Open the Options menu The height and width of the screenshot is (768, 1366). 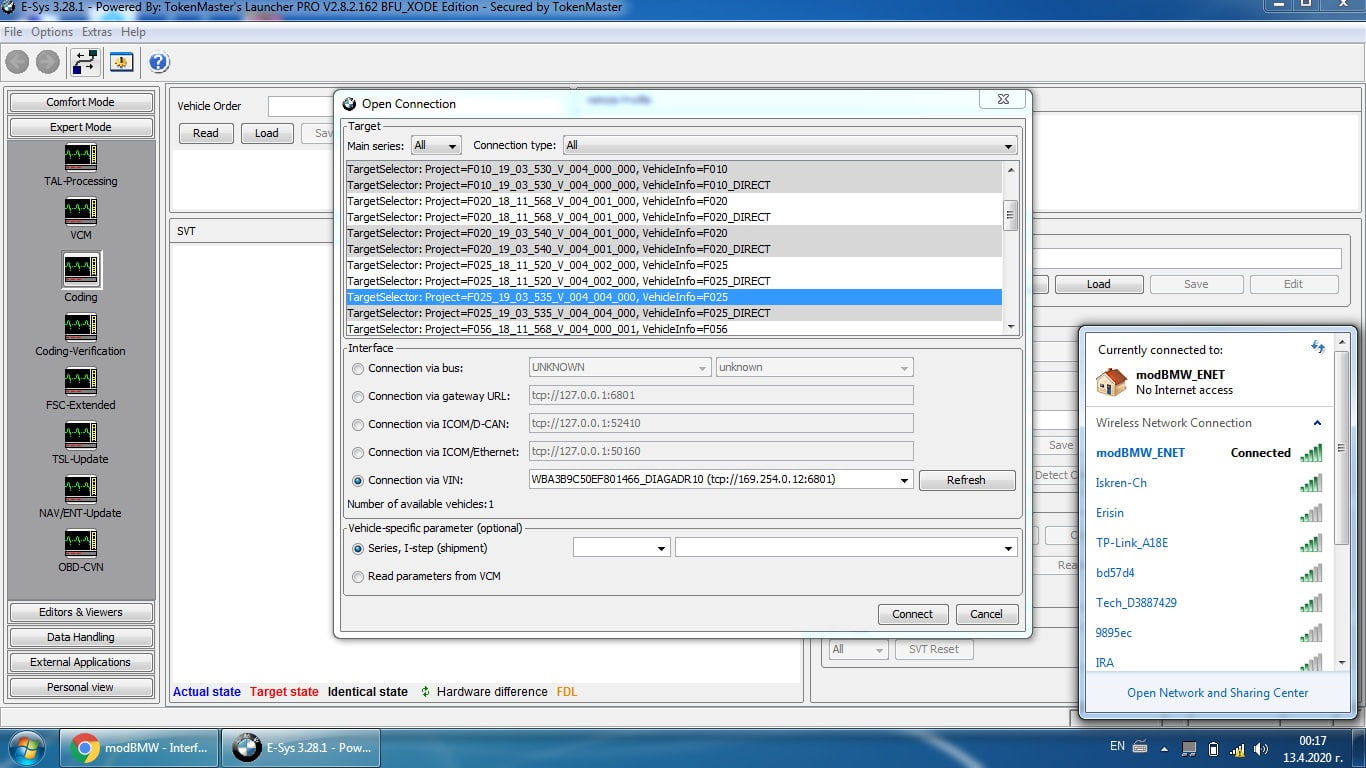51,31
